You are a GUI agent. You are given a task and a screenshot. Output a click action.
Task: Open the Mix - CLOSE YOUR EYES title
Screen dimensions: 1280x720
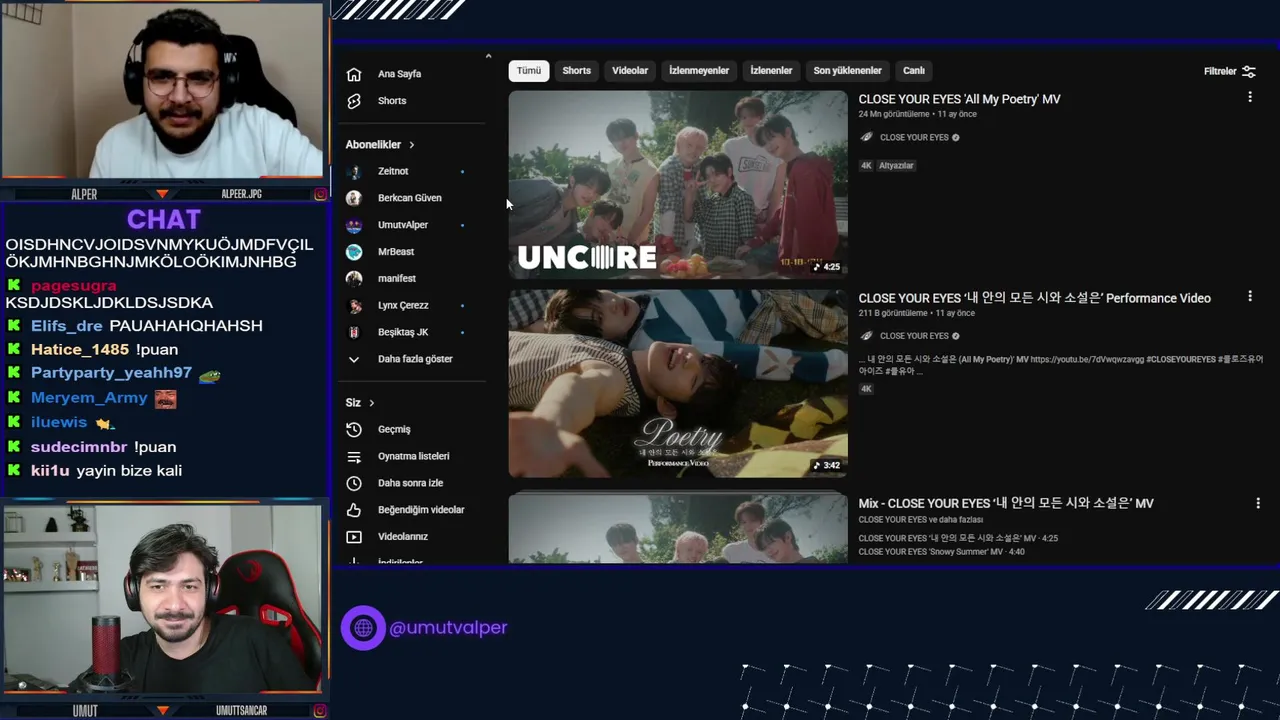point(1005,503)
